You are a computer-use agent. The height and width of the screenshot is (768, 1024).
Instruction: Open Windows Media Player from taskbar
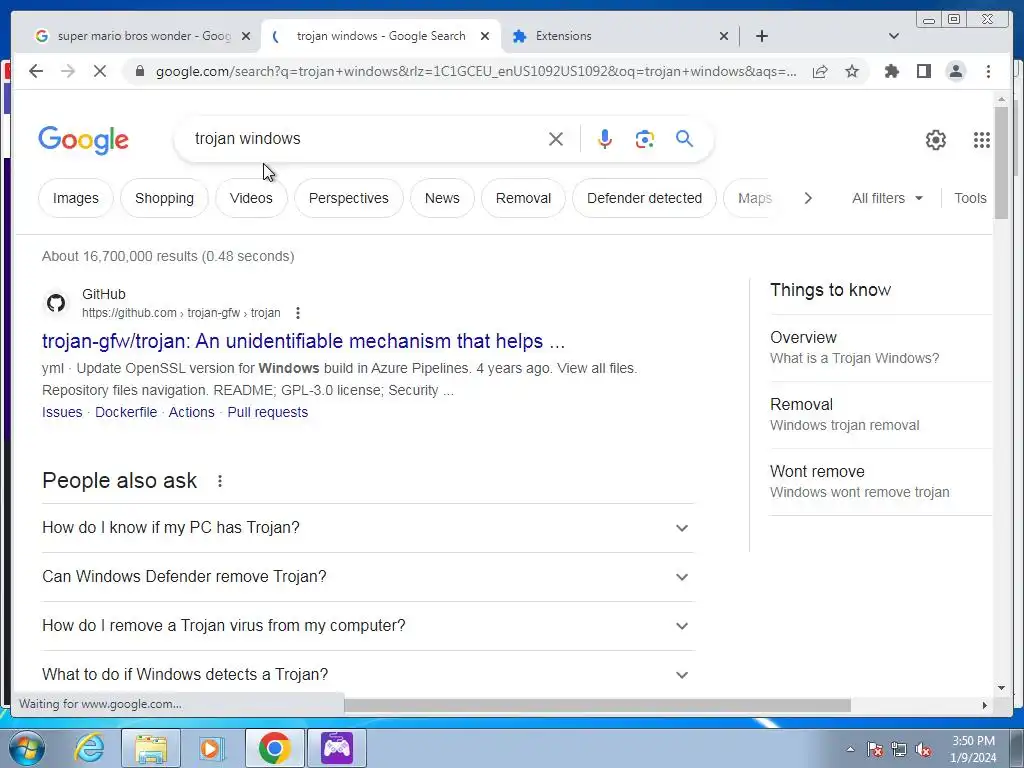click(x=211, y=748)
